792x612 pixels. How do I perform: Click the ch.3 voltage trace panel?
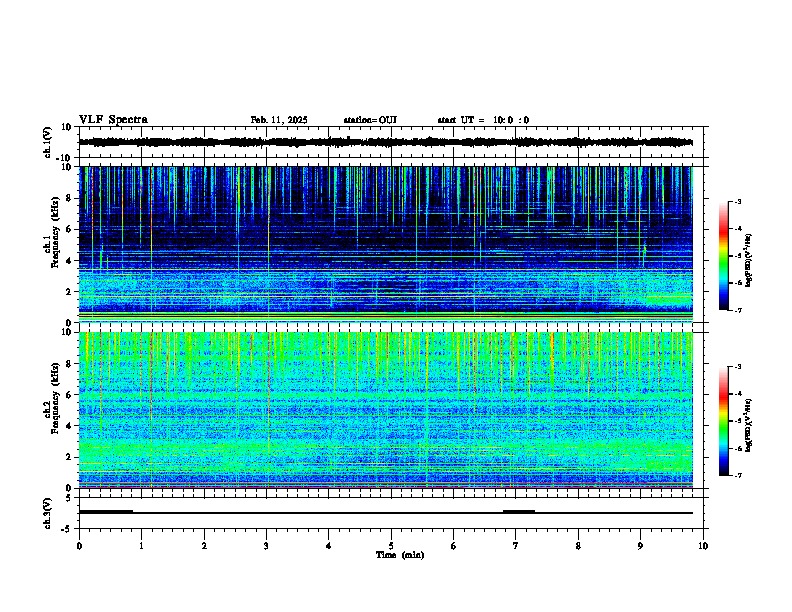[391, 513]
